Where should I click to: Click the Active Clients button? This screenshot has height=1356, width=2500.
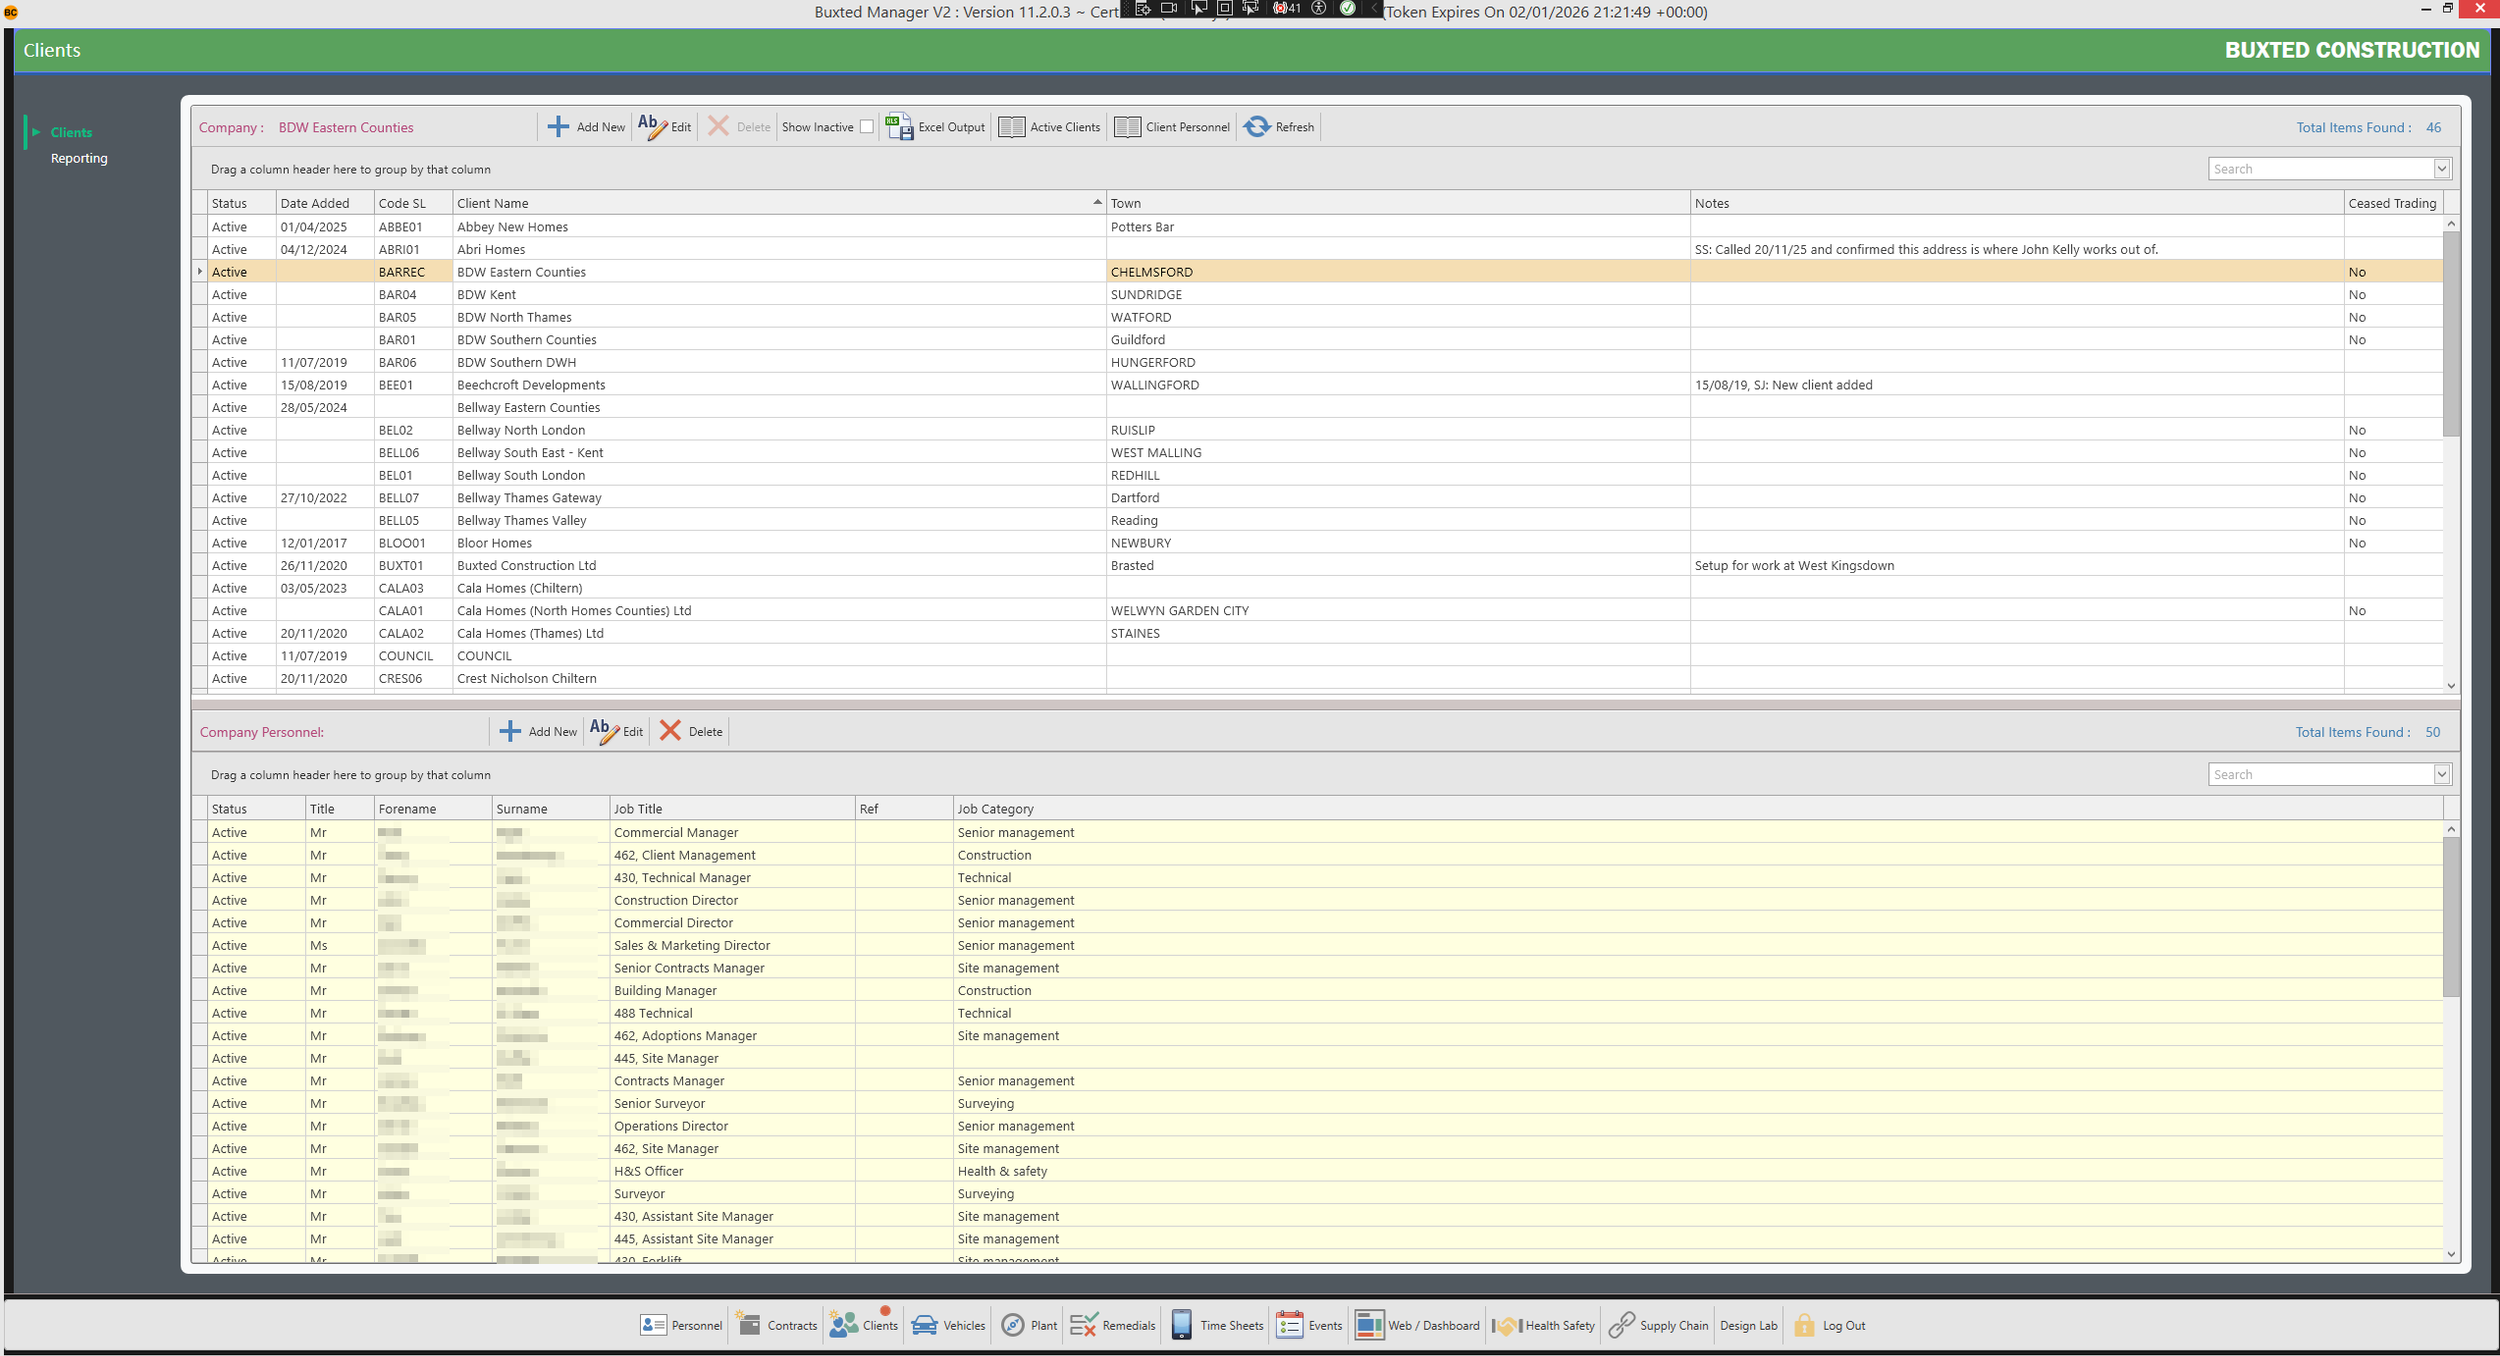click(x=1050, y=127)
